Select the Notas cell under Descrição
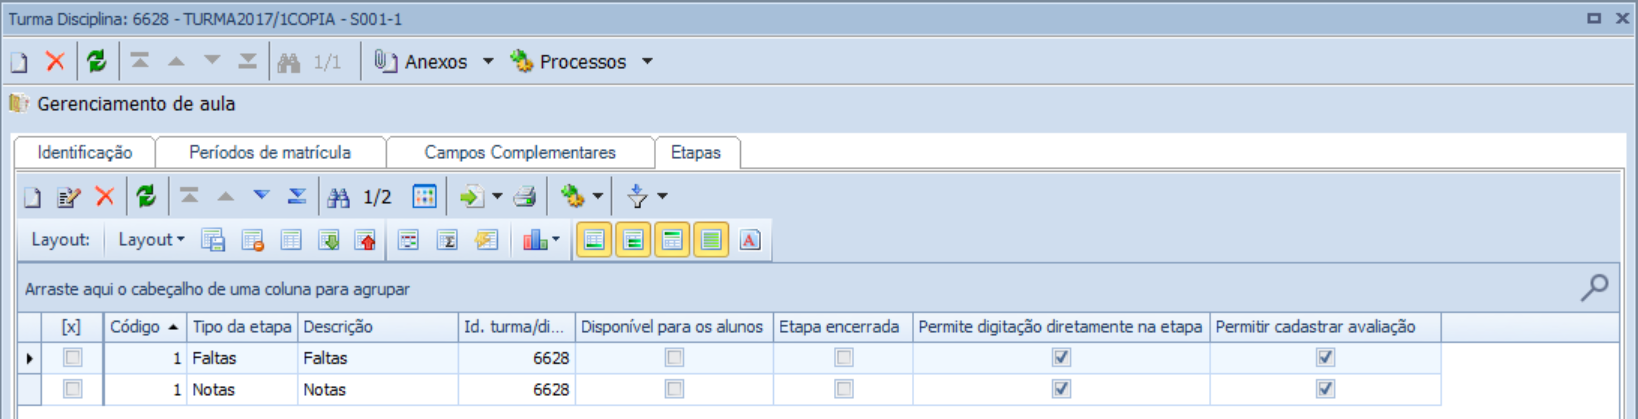Screen dimensions: 1638x419 pyautogui.click(x=378, y=390)
